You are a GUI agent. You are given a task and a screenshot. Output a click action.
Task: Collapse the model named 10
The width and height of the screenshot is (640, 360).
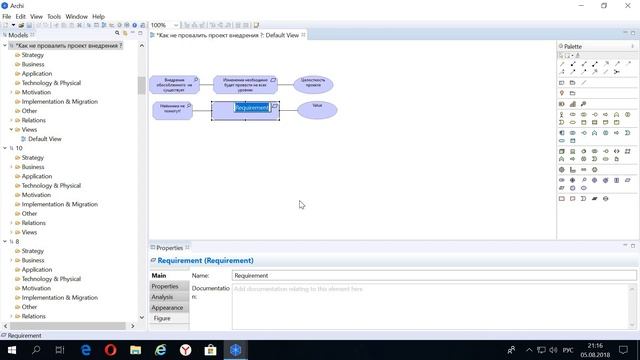point(5,148)
